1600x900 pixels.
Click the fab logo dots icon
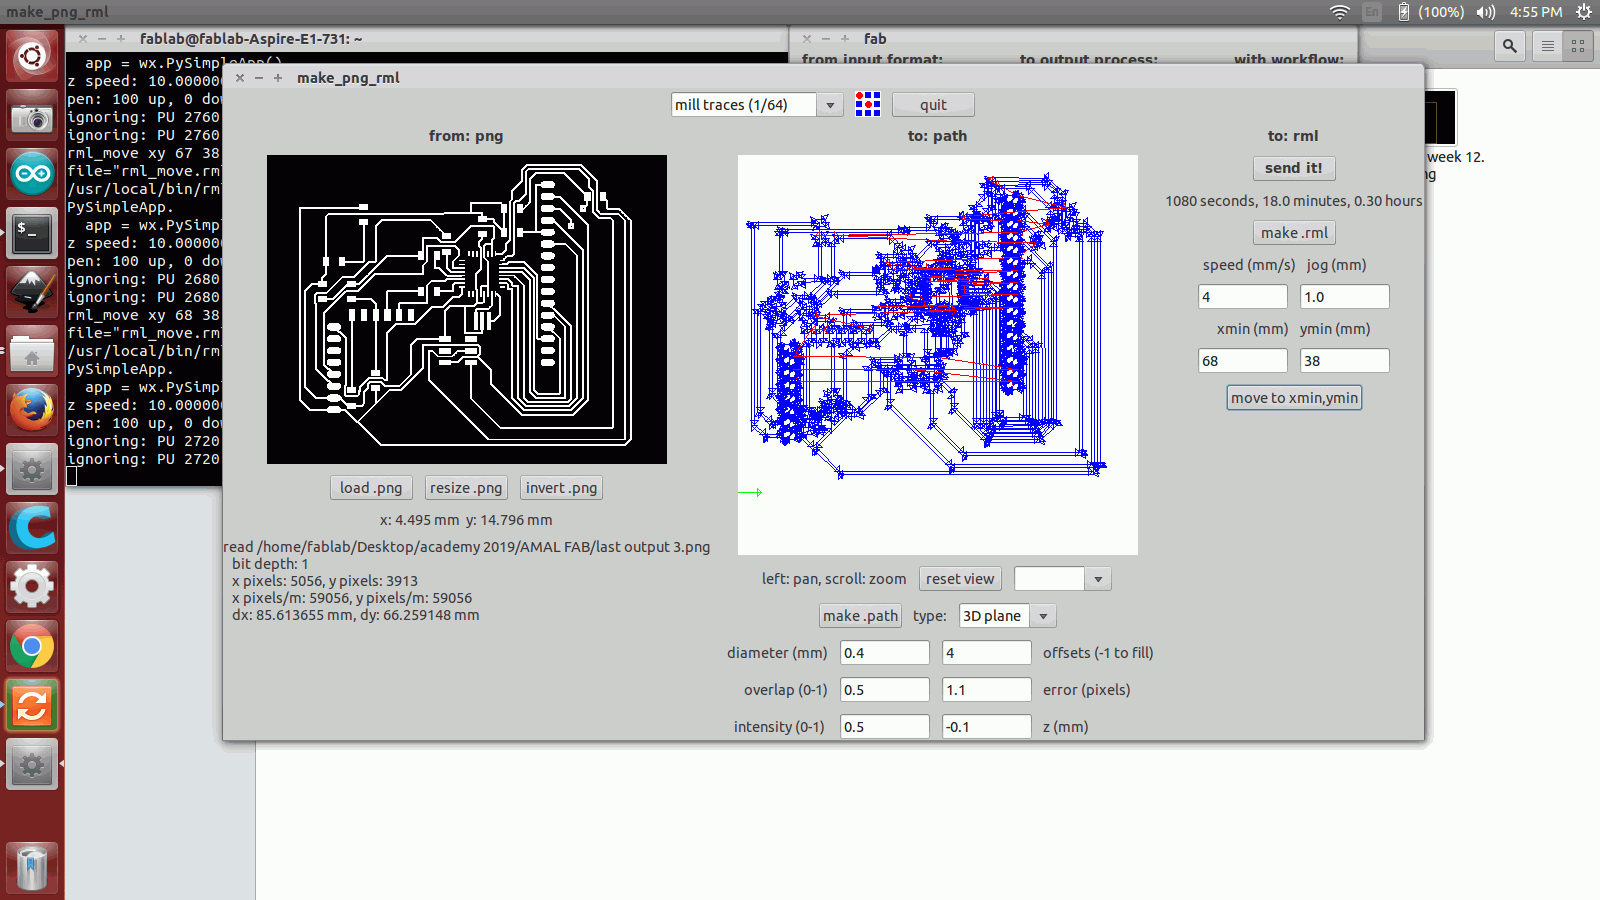pos(868,104)
